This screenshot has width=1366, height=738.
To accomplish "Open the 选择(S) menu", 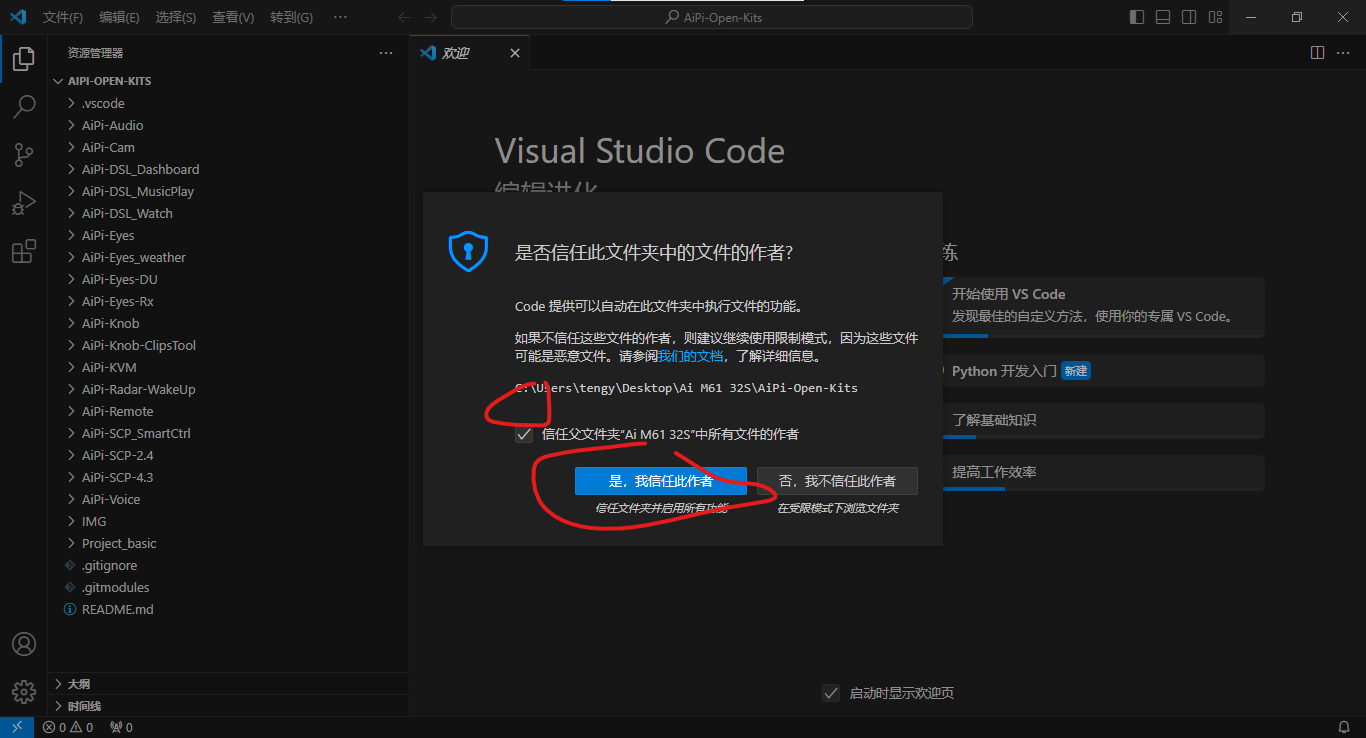I will pyautogui.click(x=176, y=17).
